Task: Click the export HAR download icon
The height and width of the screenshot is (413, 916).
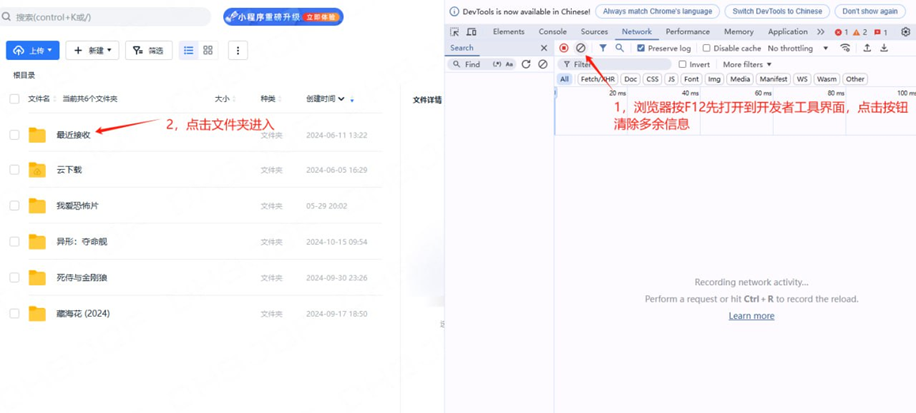Action: click(884, 48)
